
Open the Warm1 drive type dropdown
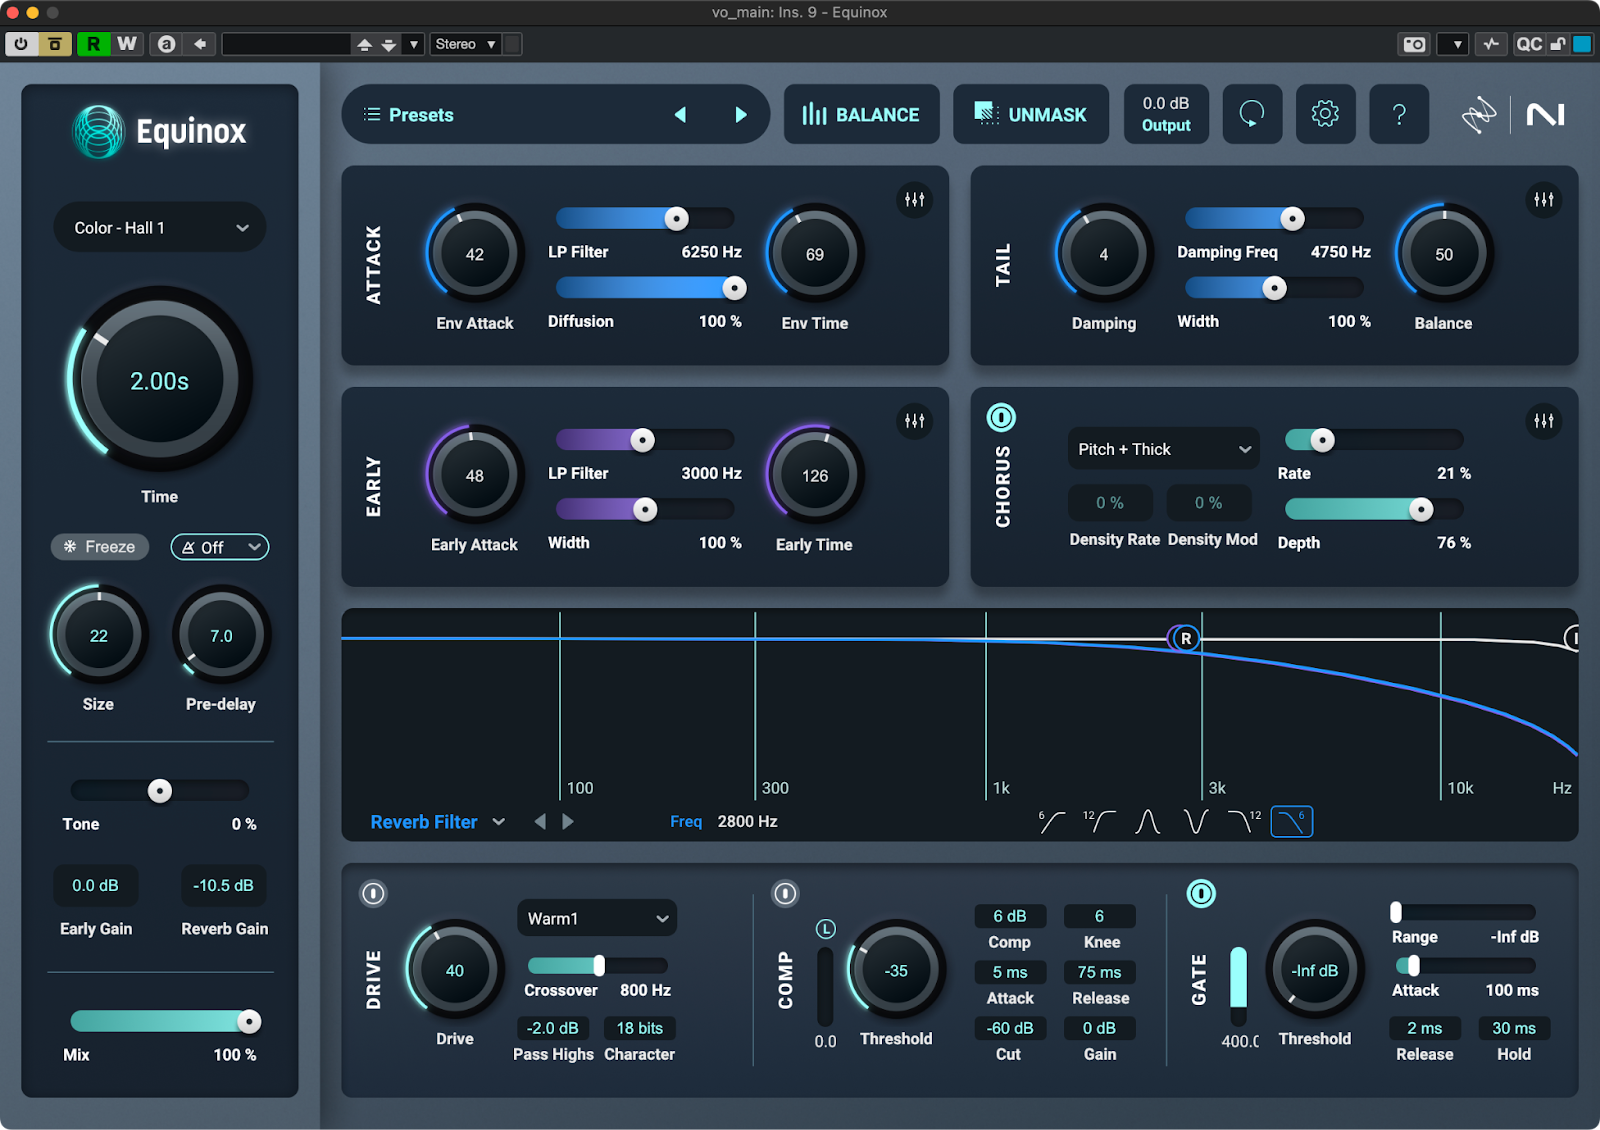click(597, 918)
